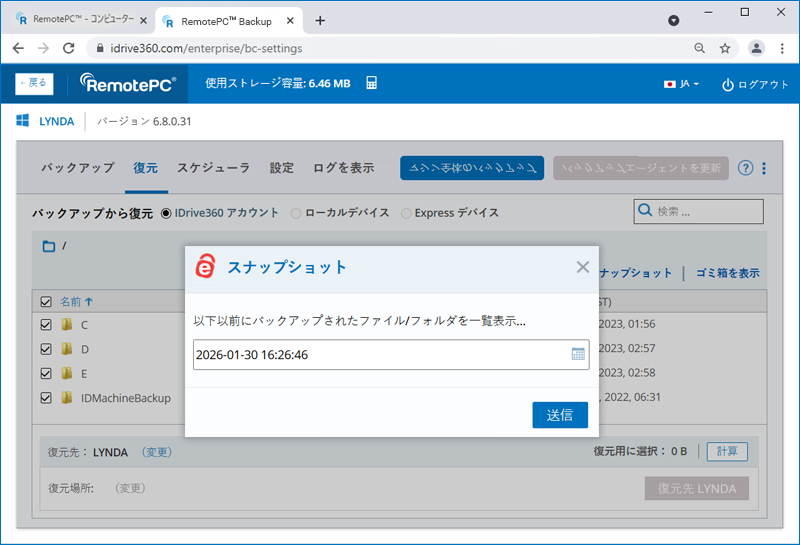Click the site lock icon

pyautogui.click(x=100, y=48)
